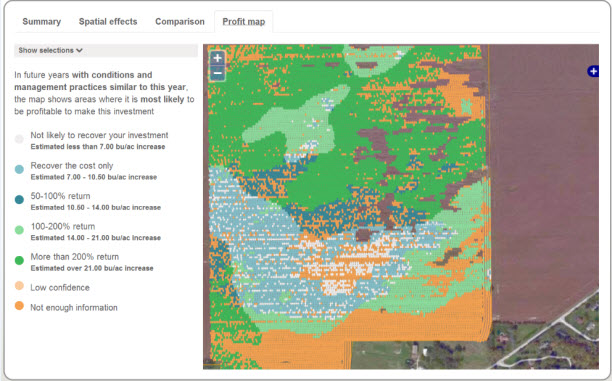Click the dark teal '50-100% return' swatch
This screenshot has width=612, height=381.
(19, 200)
